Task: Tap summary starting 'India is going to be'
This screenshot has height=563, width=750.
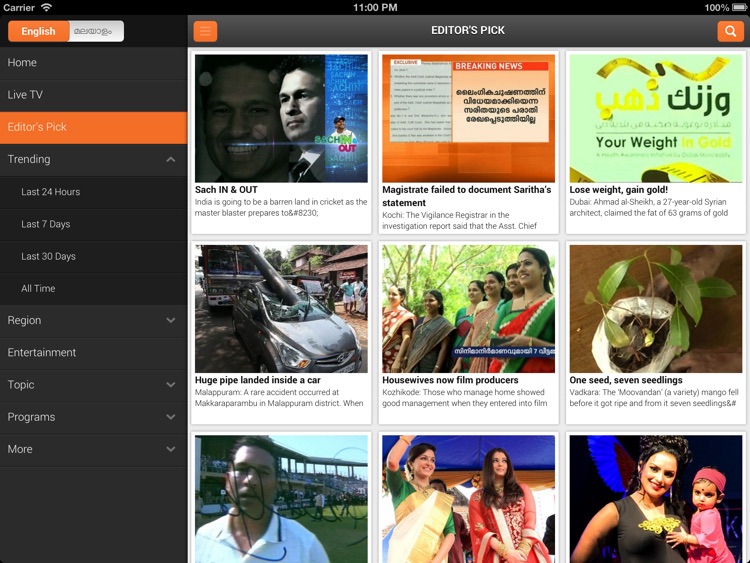Action: point(281,207)
